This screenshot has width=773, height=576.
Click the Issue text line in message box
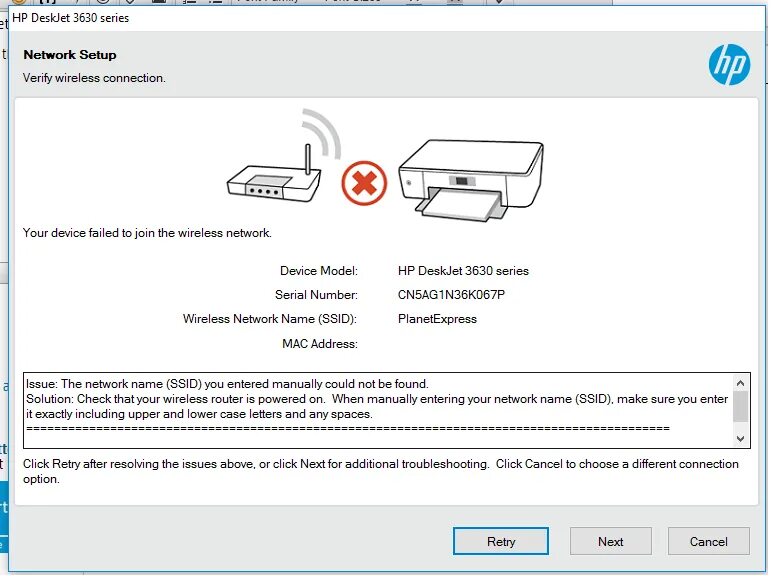pos(227,384)
